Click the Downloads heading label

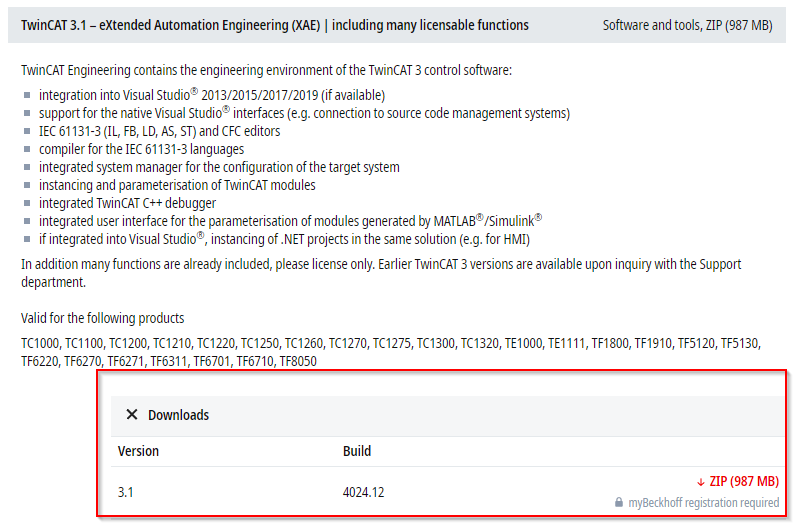tap(178, 415)
